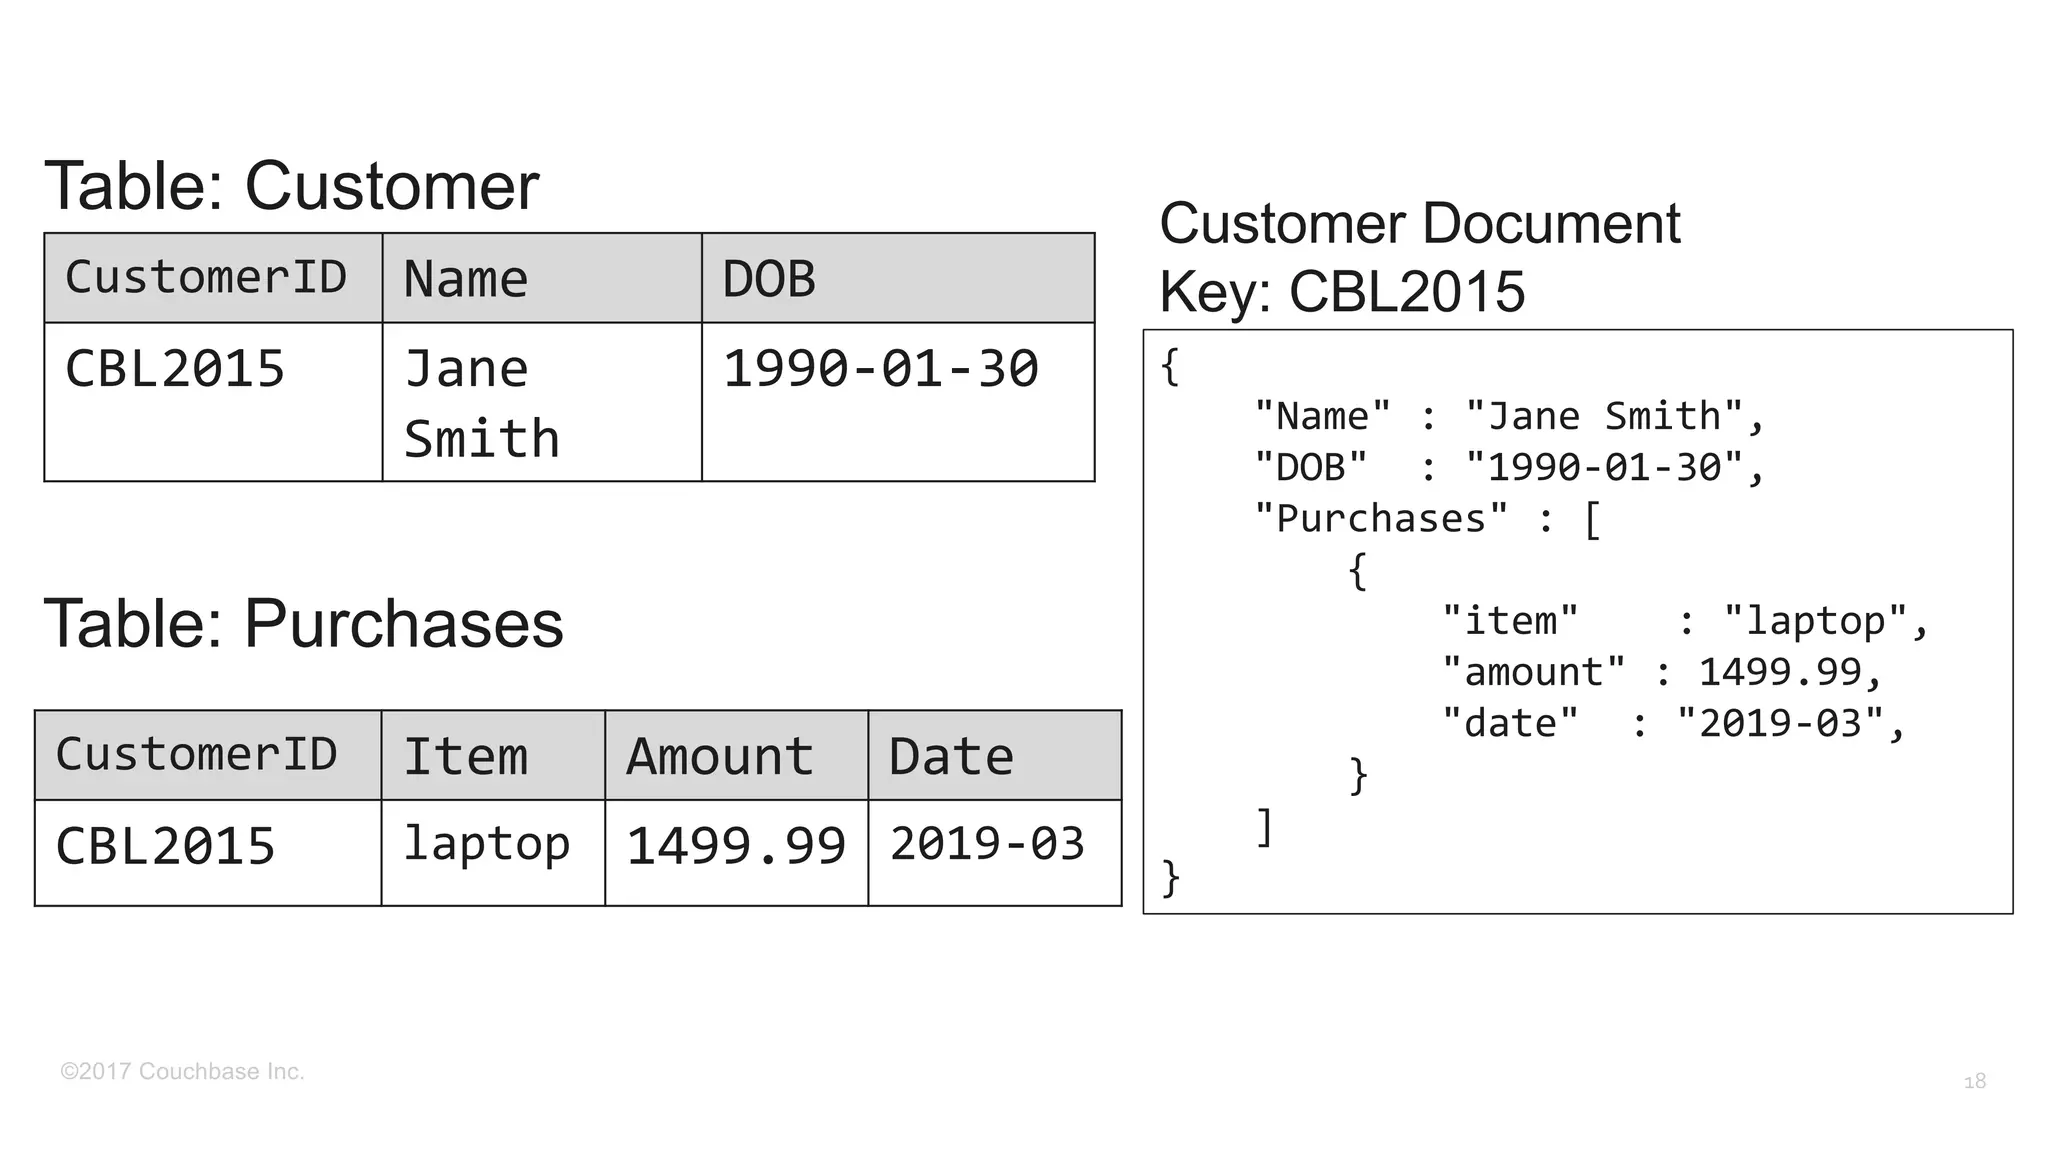2048x1152 pixels.
Task: Click the JSON "item" : "laptop" line
Action: [x=1685, y=622]
